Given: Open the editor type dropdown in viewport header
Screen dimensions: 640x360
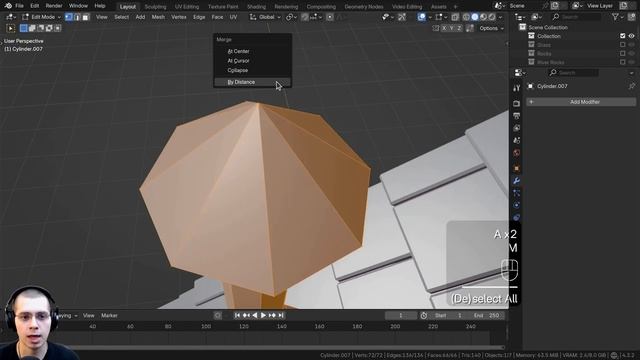Looking at the screenshot, I should coord(10,17).
